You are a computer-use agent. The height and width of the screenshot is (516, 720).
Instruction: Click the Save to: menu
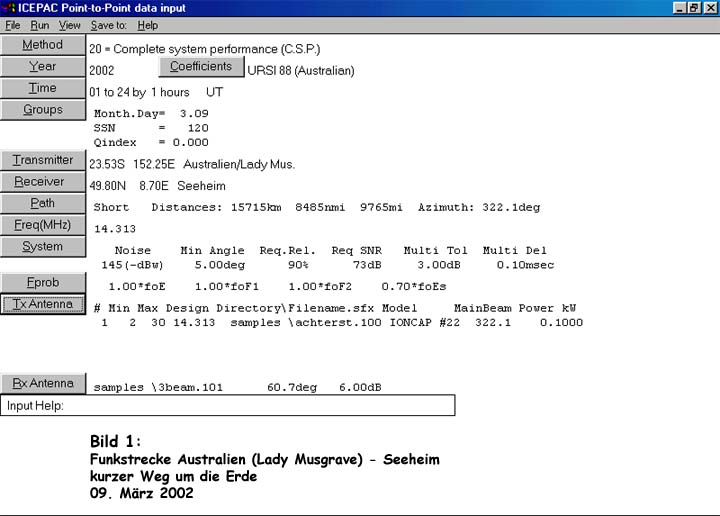pyautogui.click(x=108, y=25)
